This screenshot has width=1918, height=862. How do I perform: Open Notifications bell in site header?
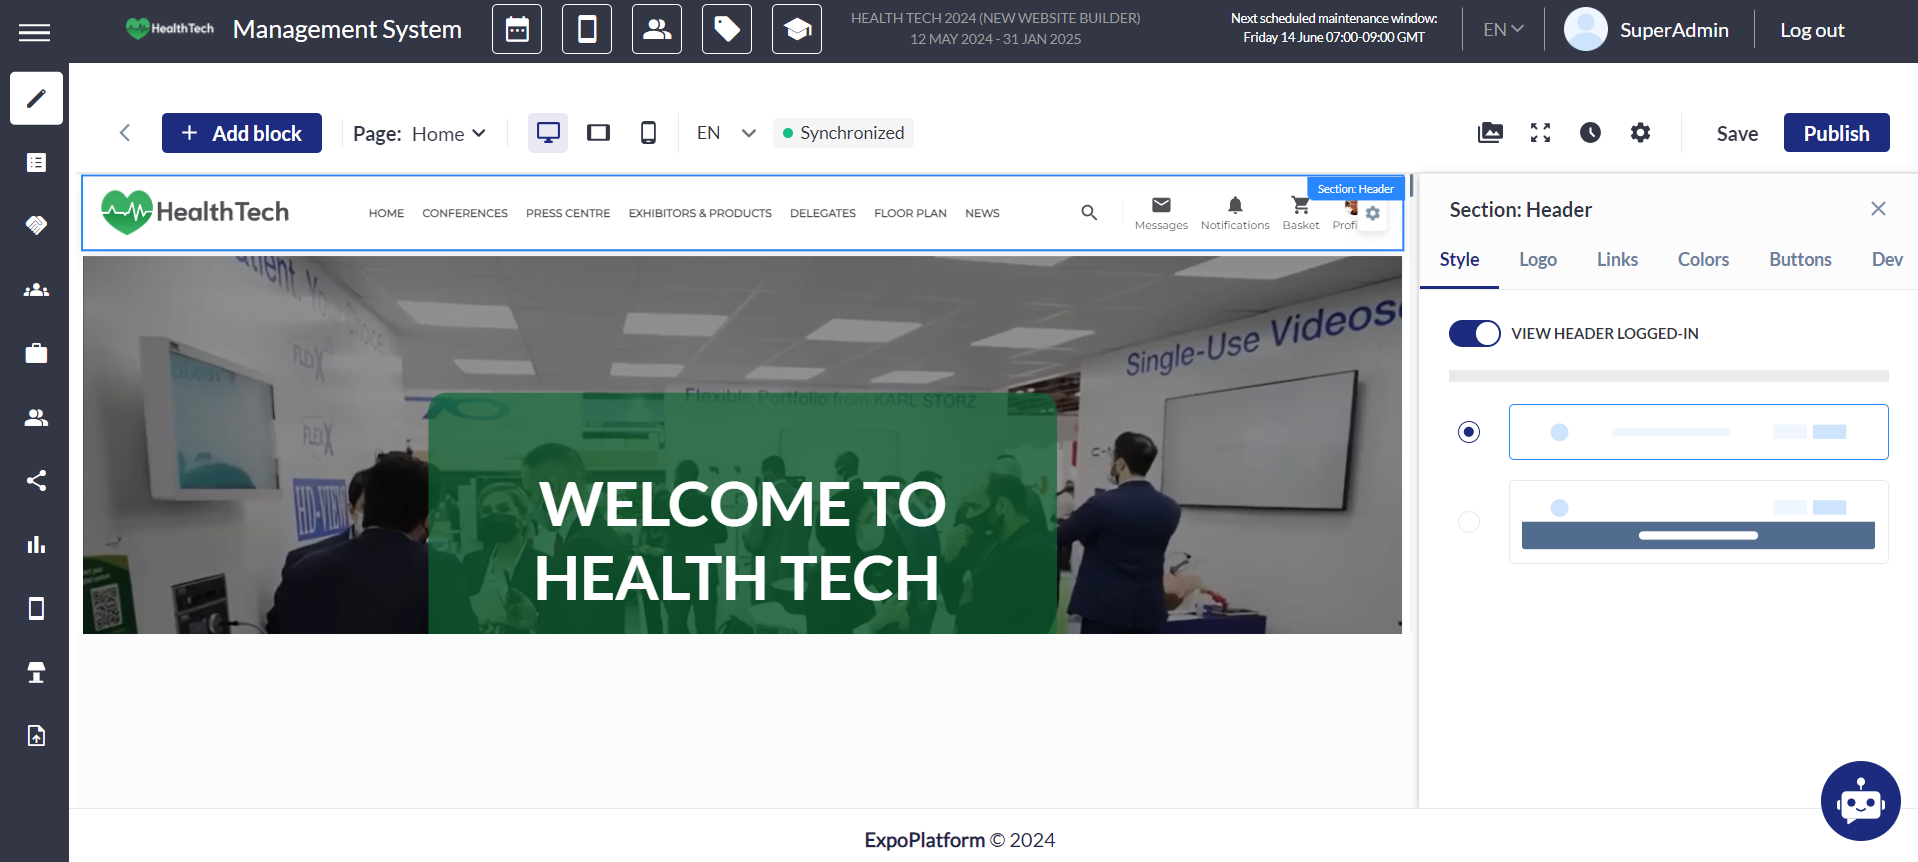point(1235,213)
